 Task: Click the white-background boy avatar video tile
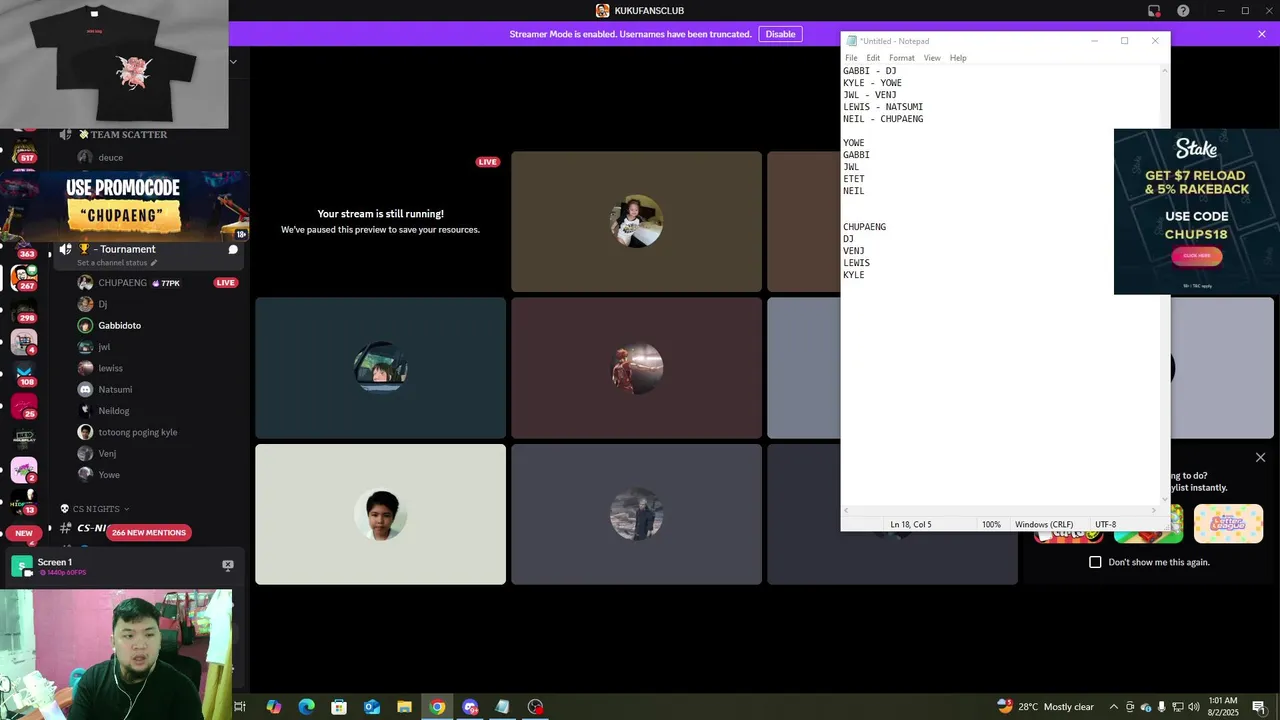(x=380, y=514)
